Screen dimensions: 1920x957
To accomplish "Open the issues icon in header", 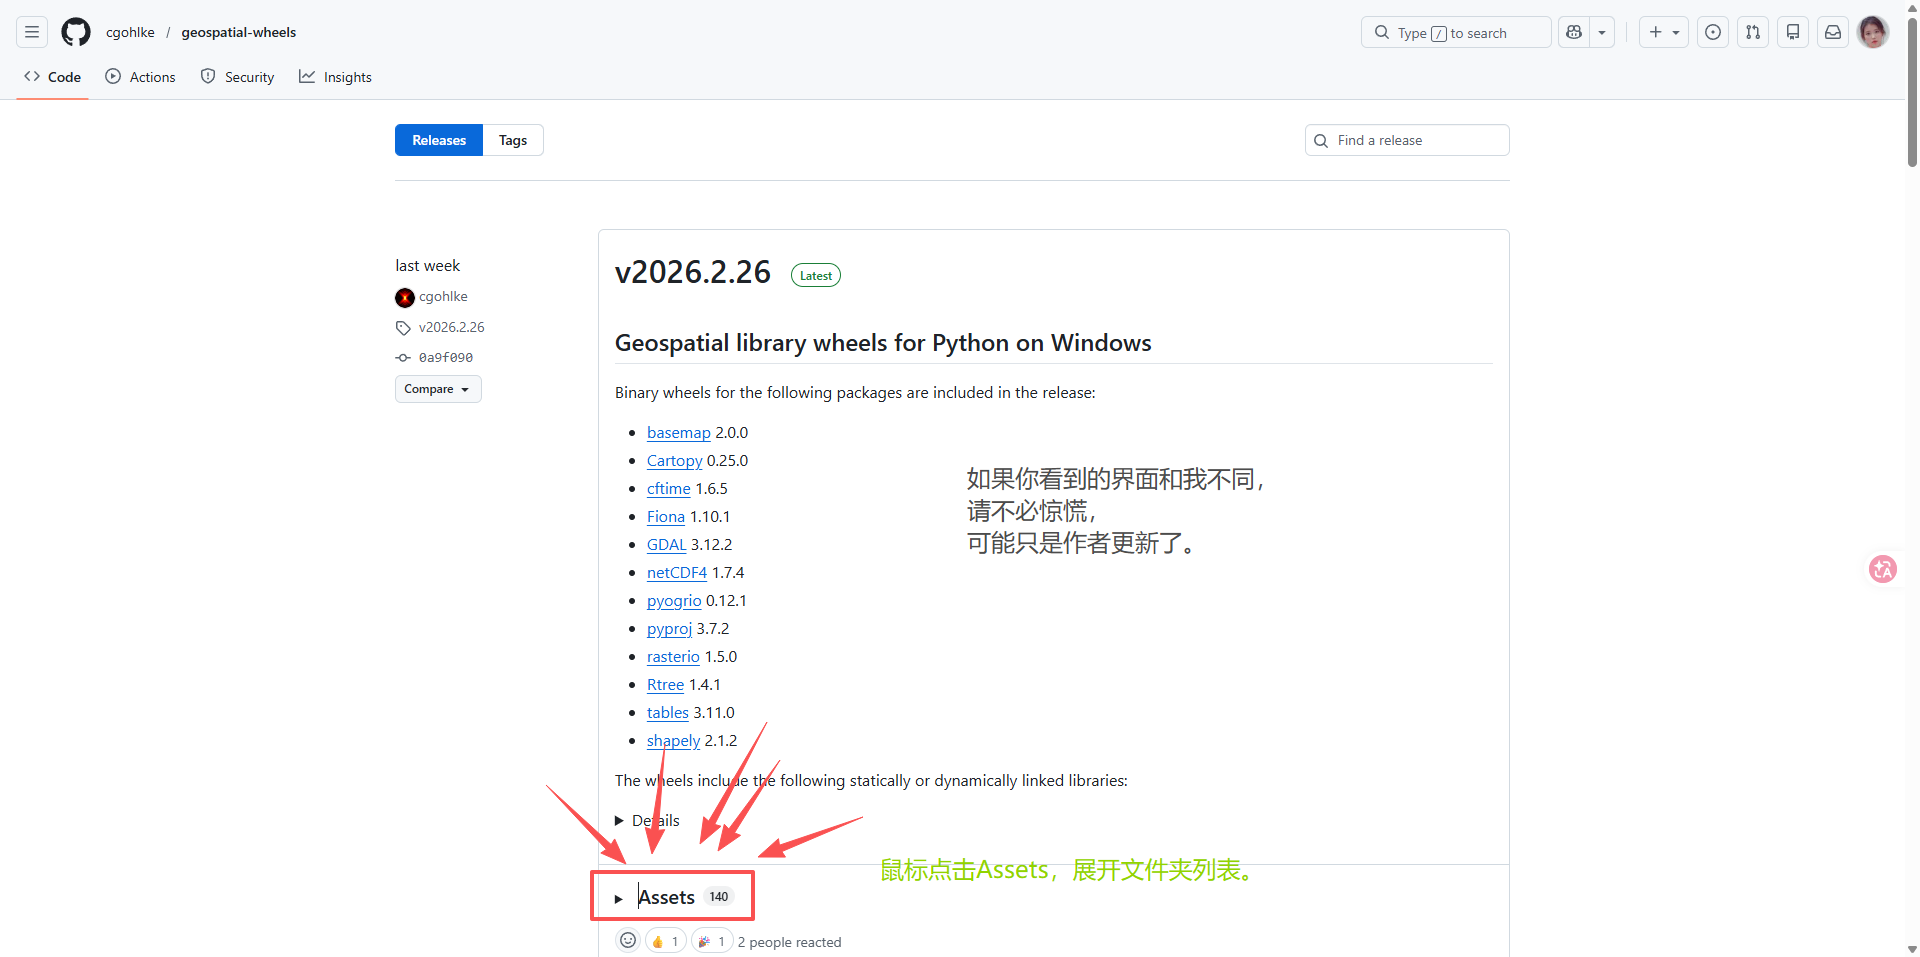I will (x=1713, y=32).
